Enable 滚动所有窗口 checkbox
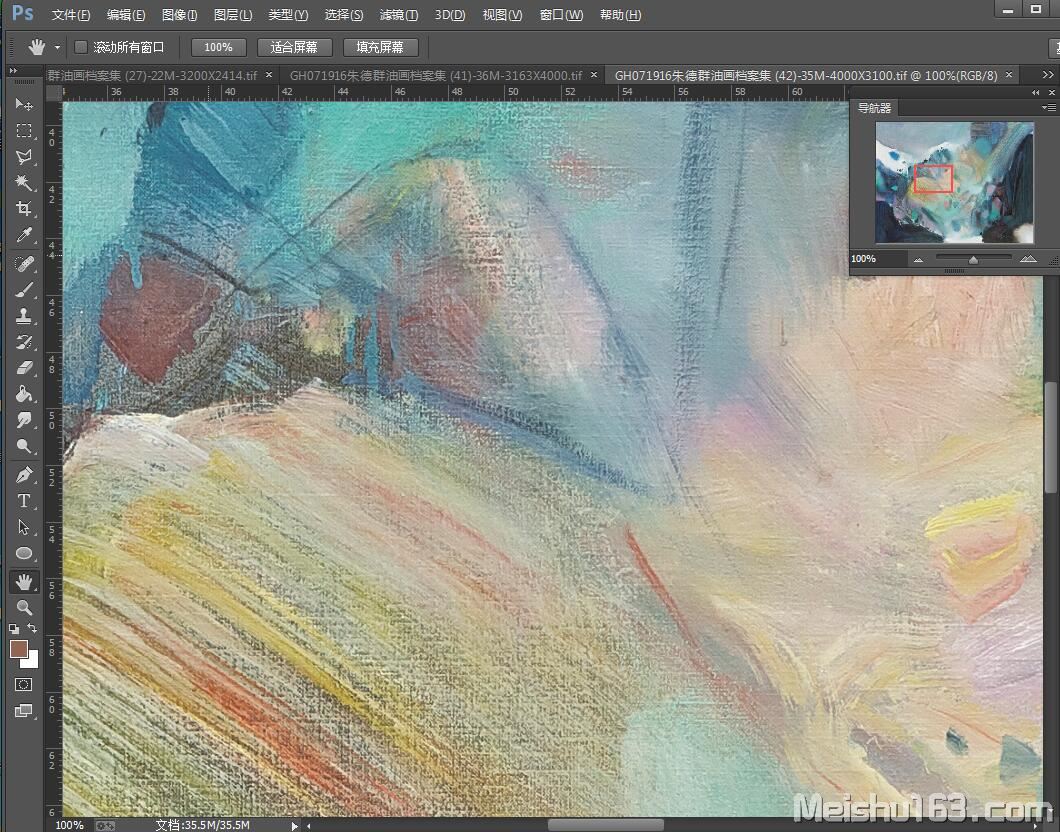This screenshot has height=832, width=1060. point(80,47)
